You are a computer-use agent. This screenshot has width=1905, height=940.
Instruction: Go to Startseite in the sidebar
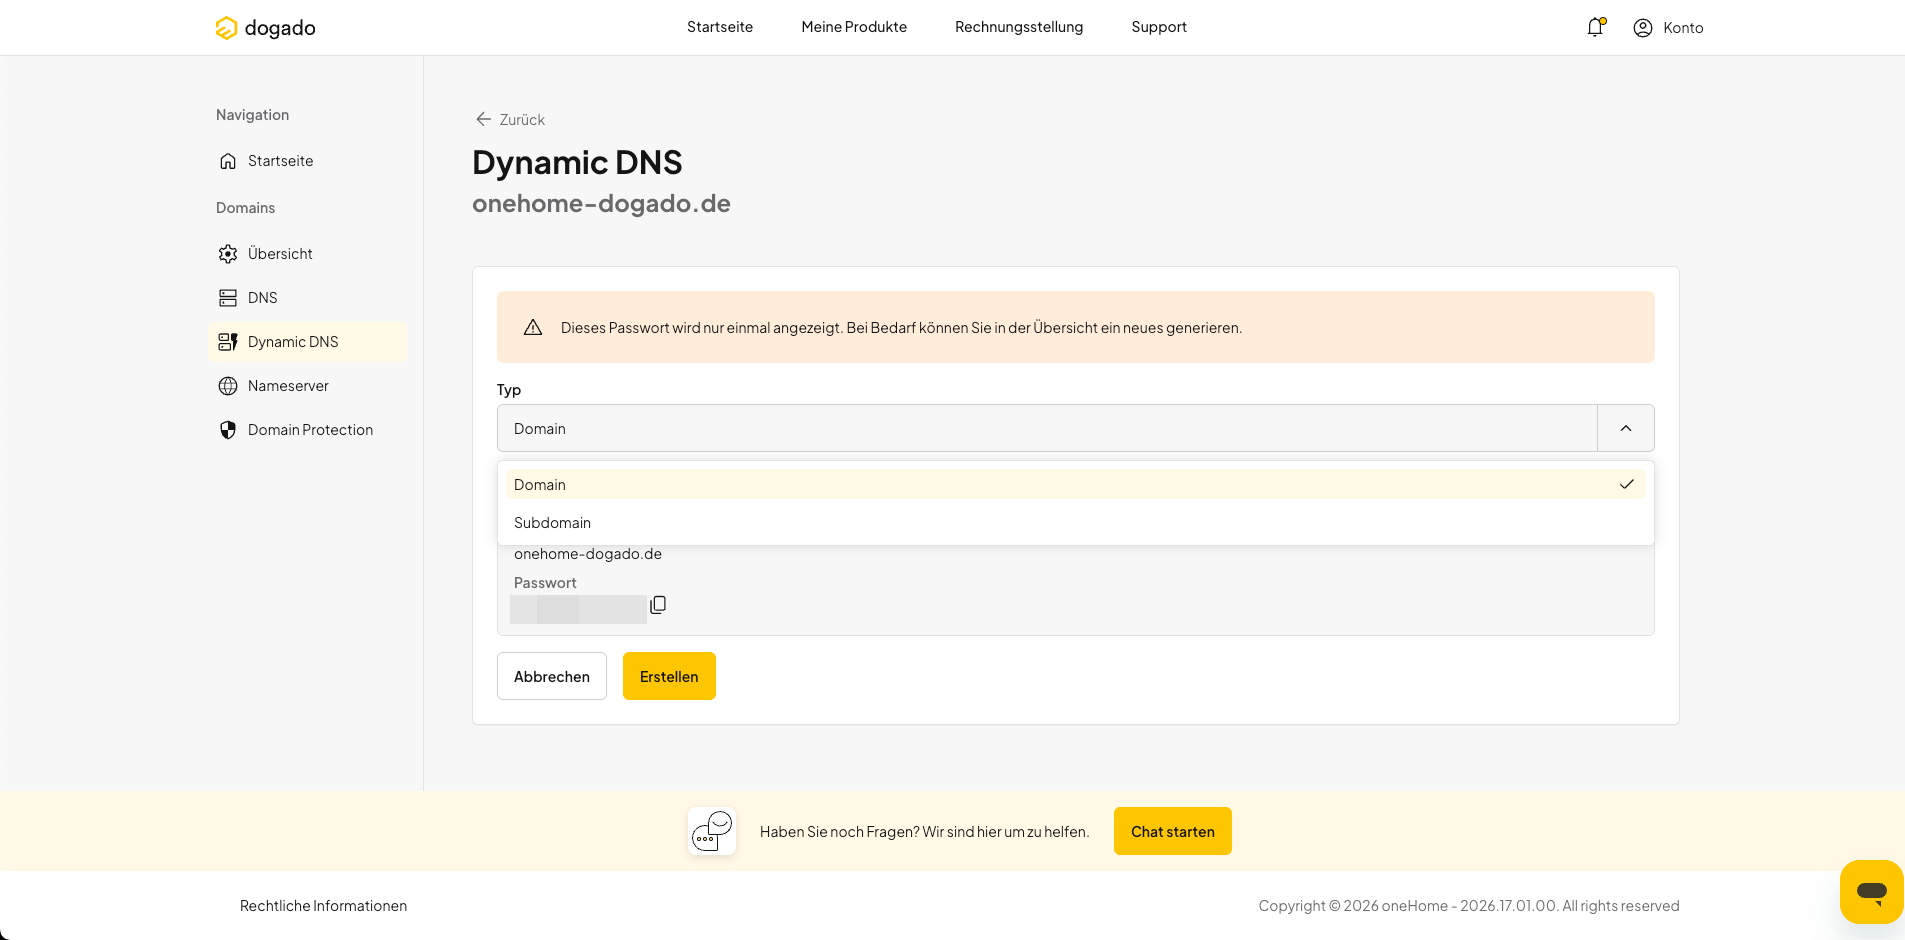click(280, 161)
